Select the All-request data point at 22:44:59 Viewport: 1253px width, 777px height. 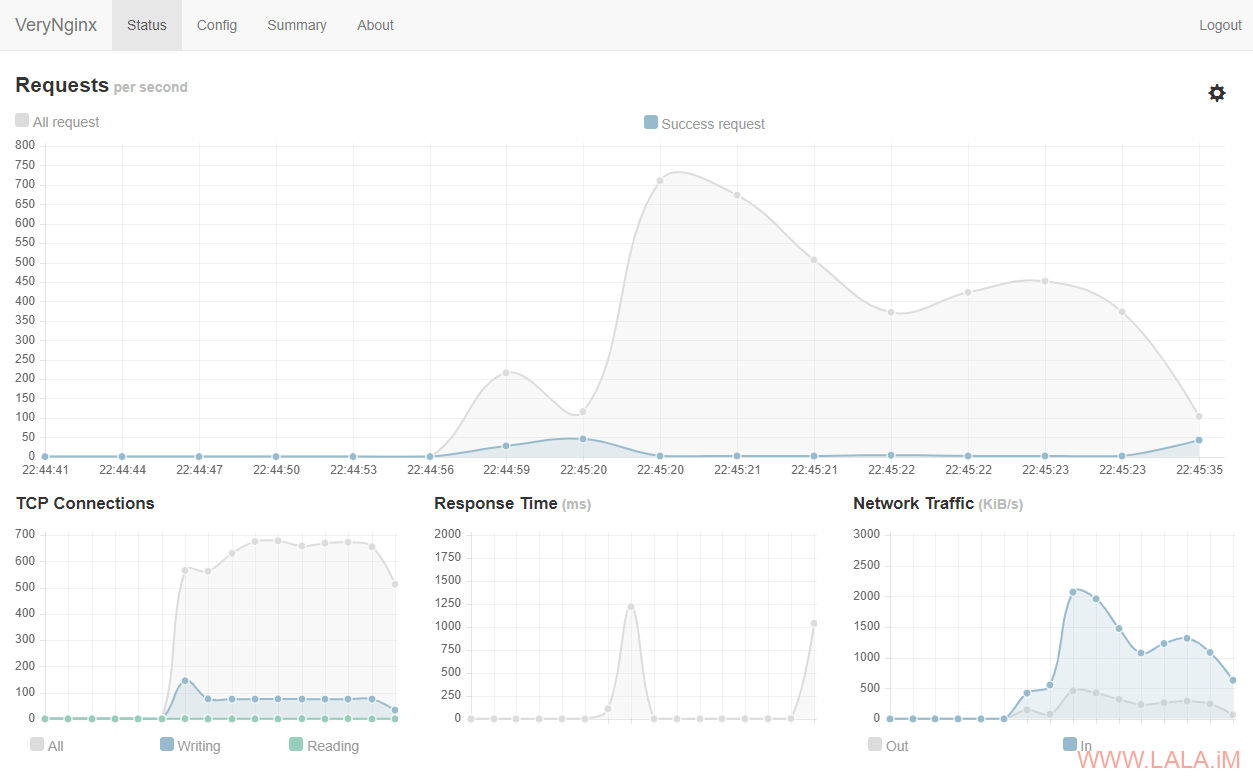[506, 372]
